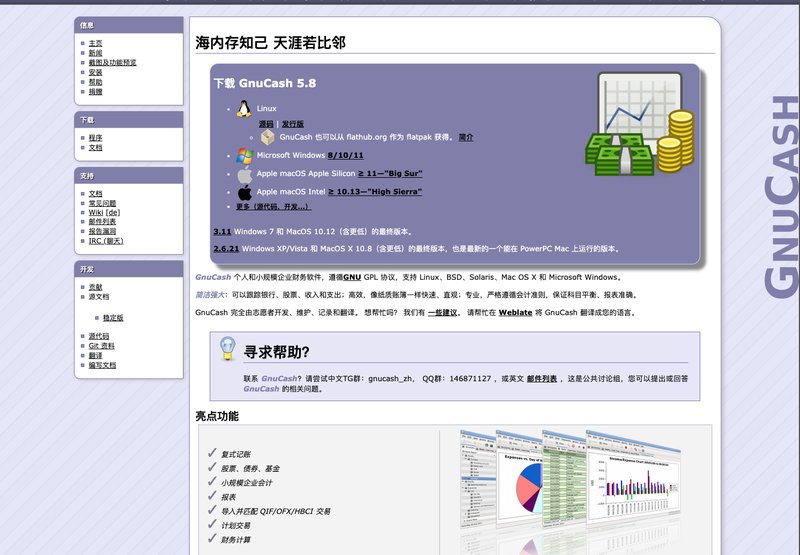Open 截图及功能预览 in the sidebar
This screenshot has height=555, width=800.
112,62
